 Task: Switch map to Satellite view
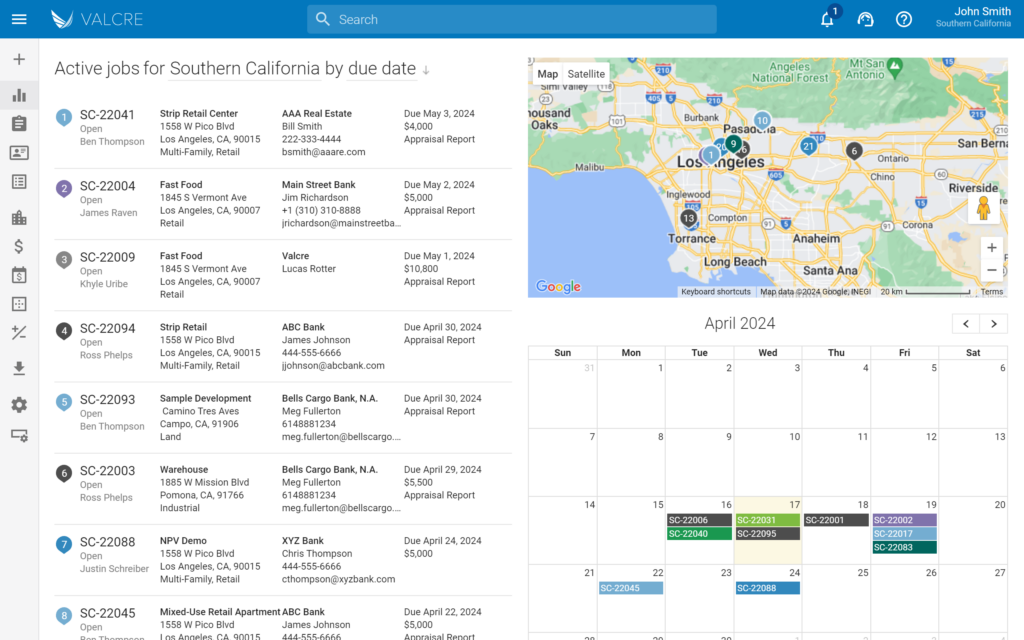(x=586, y=74)
